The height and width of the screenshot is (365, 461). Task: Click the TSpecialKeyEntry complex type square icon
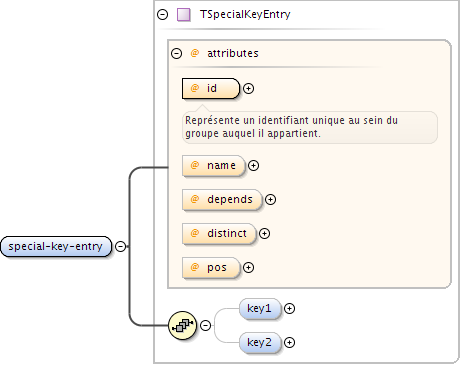click(184, 15)
